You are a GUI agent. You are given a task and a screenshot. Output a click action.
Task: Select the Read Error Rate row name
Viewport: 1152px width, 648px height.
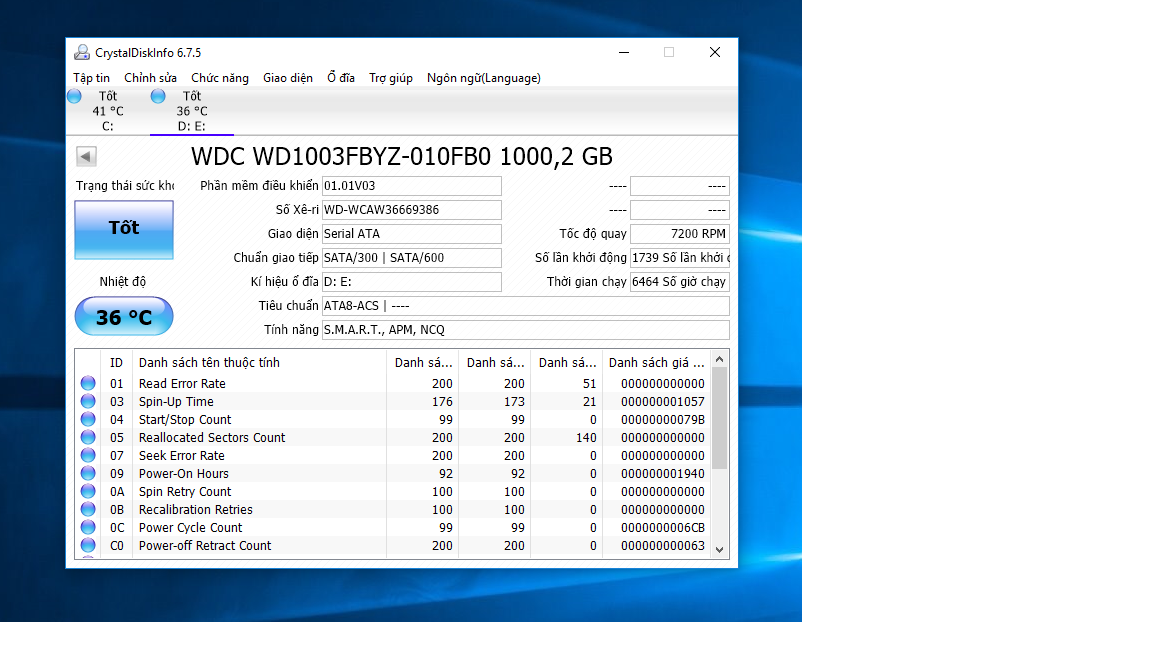click(x=182, y=384)
